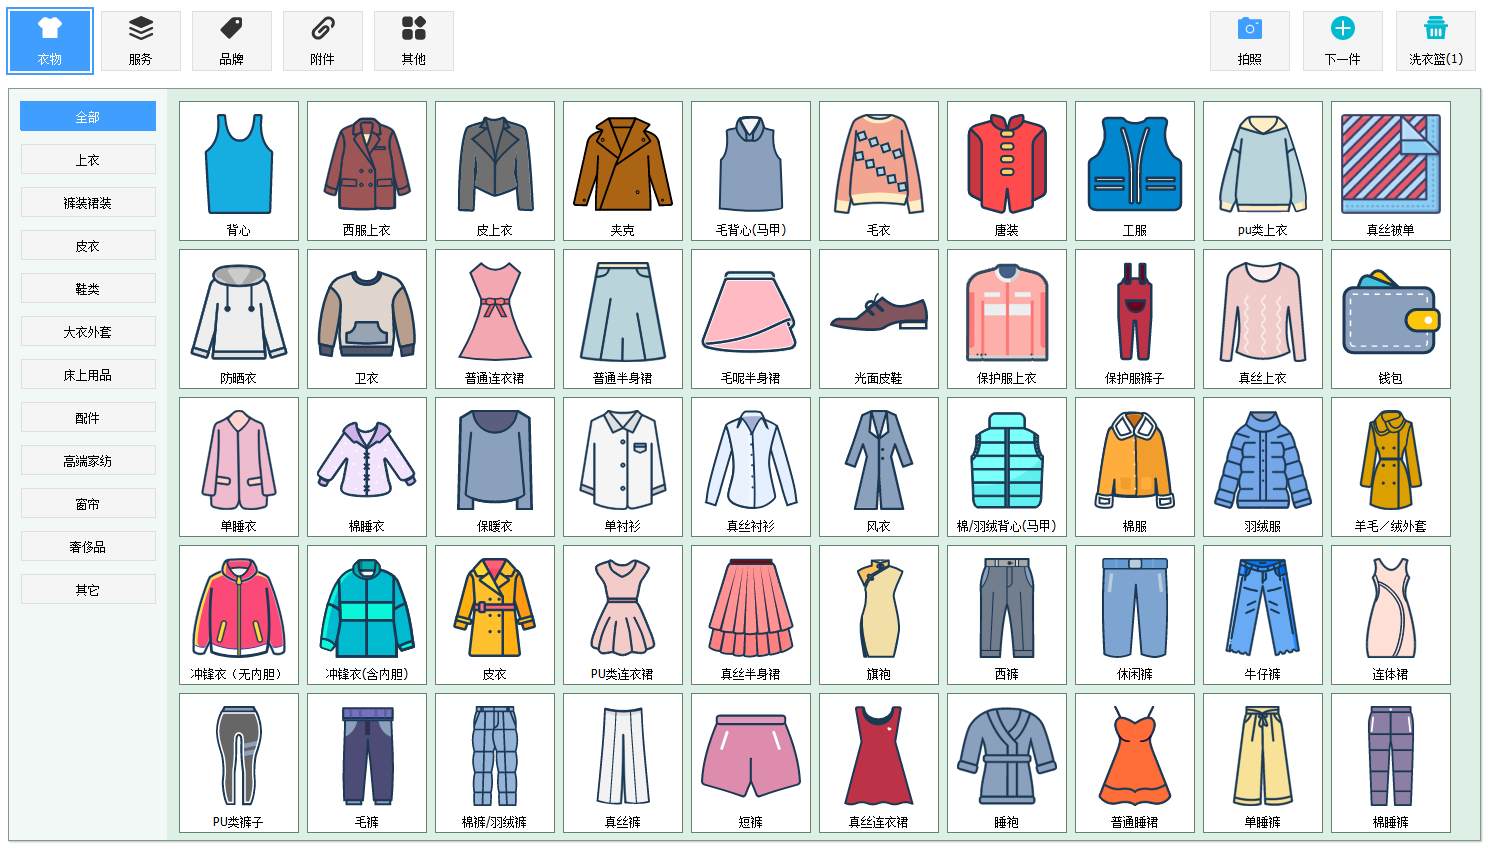The height and width of the screenshot is (844, 1491).
Task: Switch to the 品牌 brand tab
Action: coord(232,41)
